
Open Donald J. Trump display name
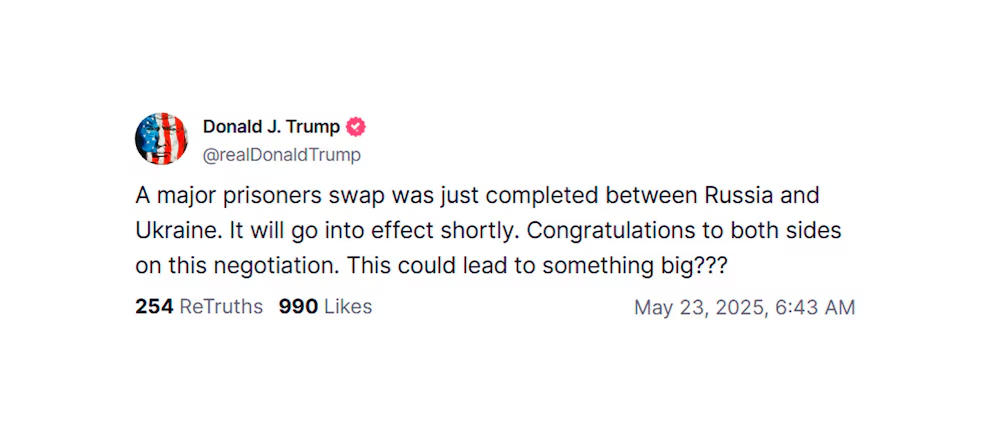coord(271,127)
